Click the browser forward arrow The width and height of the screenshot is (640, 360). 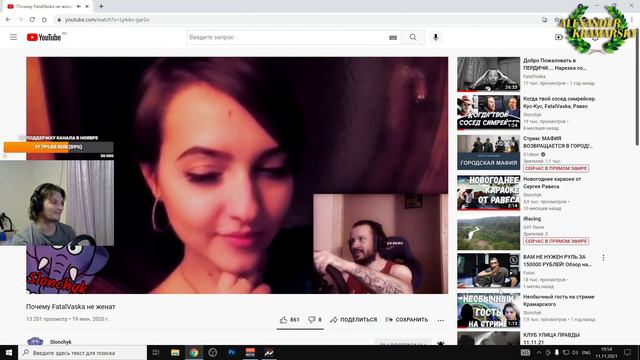point(20,20)
